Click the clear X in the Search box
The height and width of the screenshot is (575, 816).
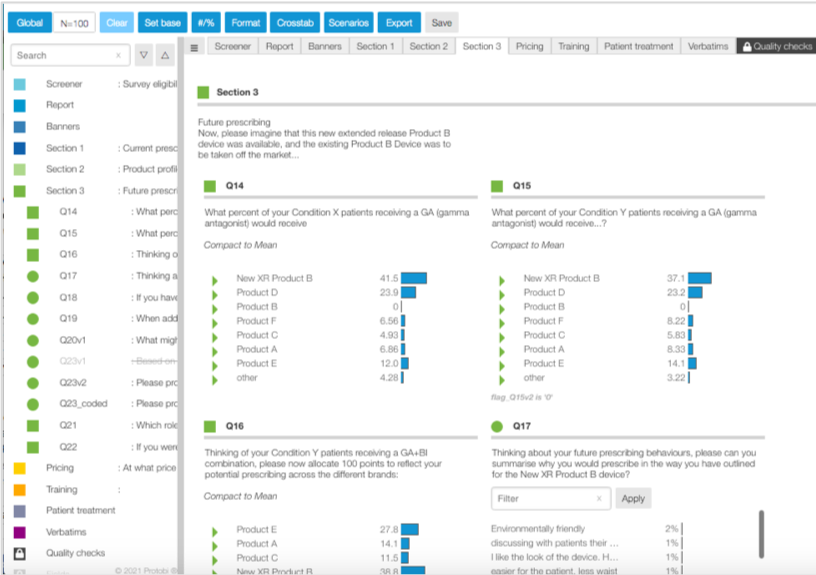pos(118,56)
